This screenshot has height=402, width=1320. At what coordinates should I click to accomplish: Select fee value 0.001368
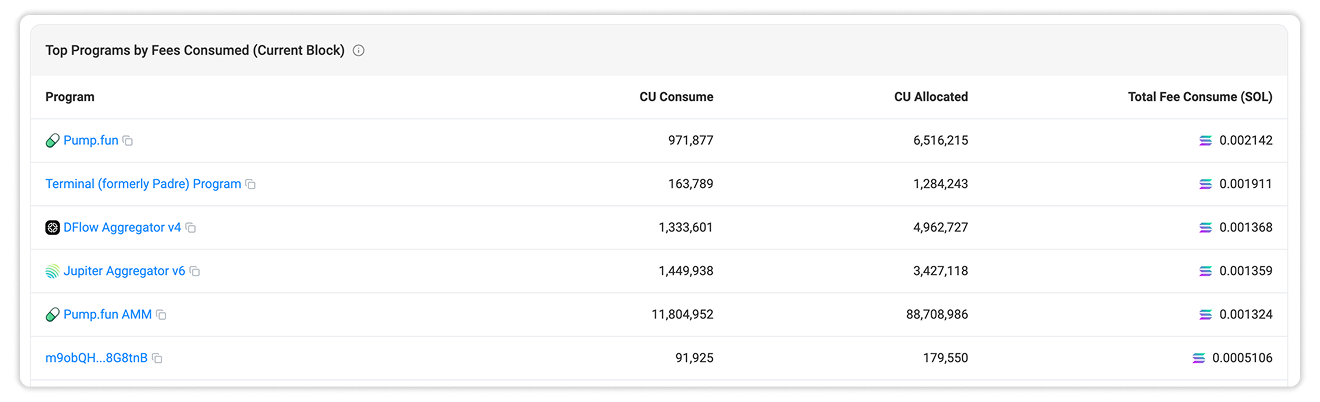[x=1246, y=227]
